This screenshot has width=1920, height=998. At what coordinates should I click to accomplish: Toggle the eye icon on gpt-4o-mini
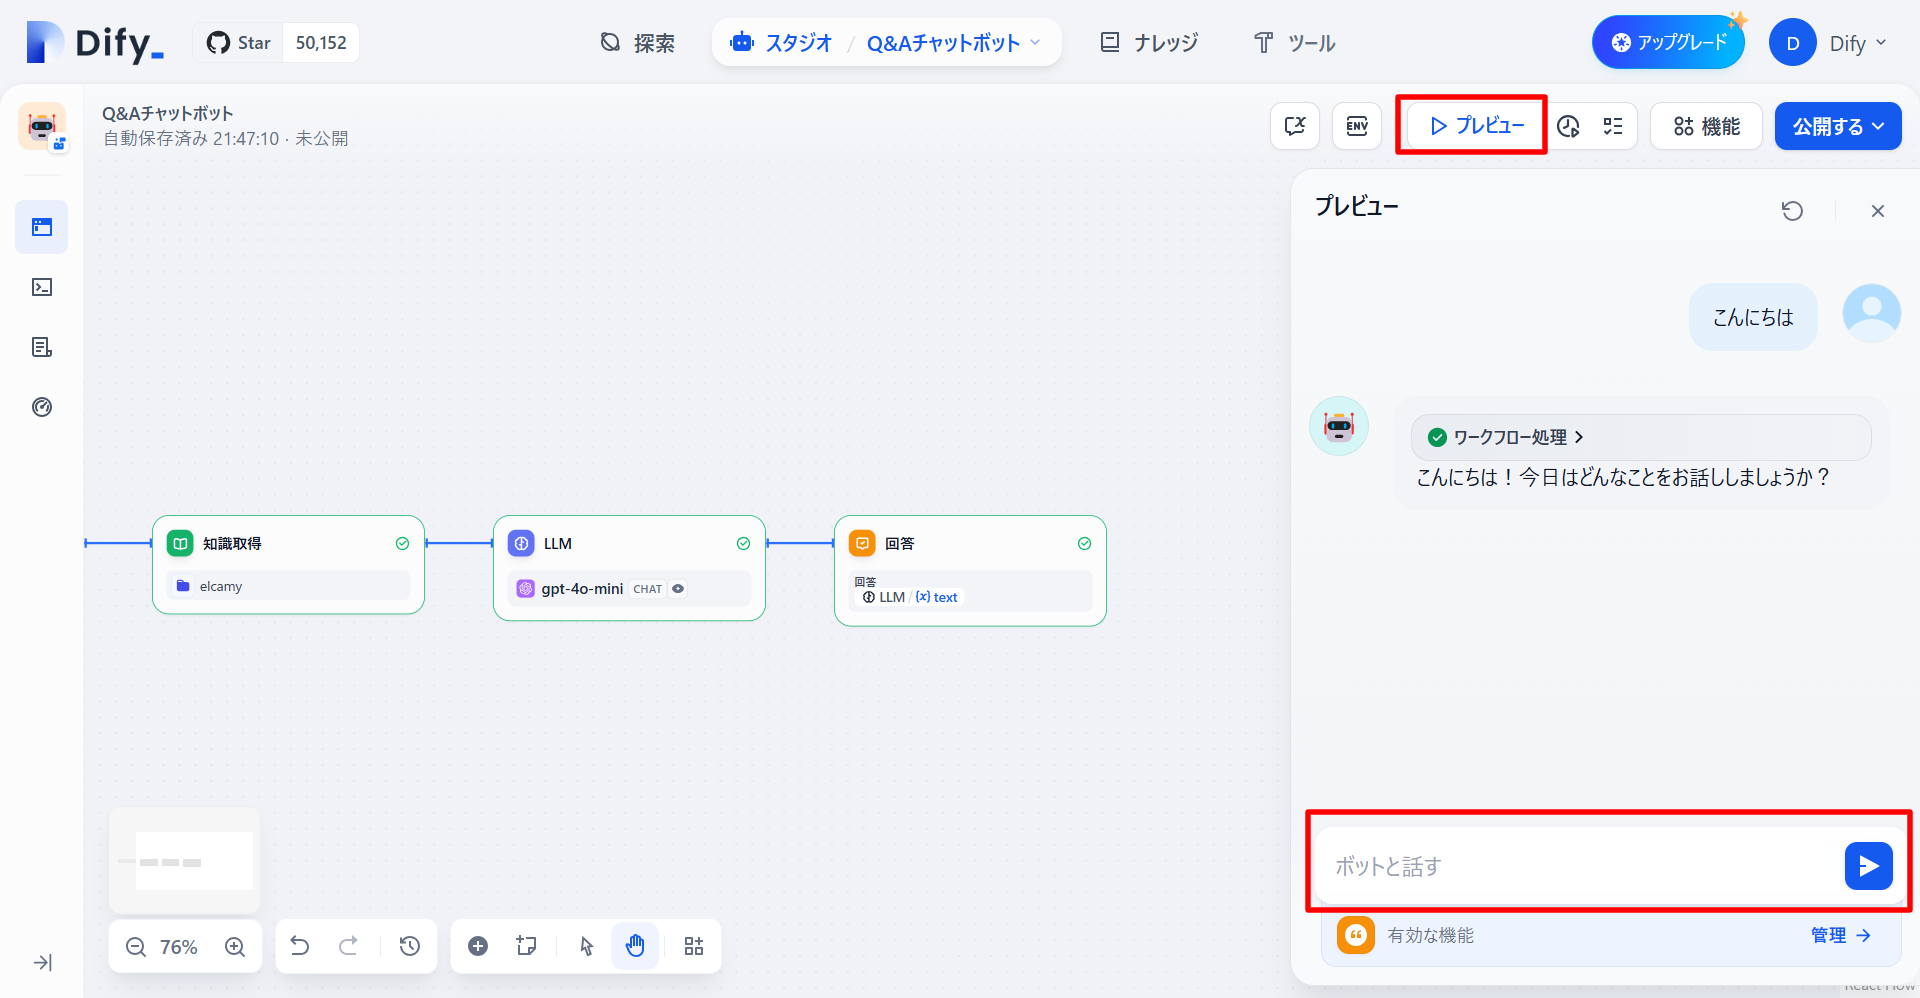coord(678,589)
